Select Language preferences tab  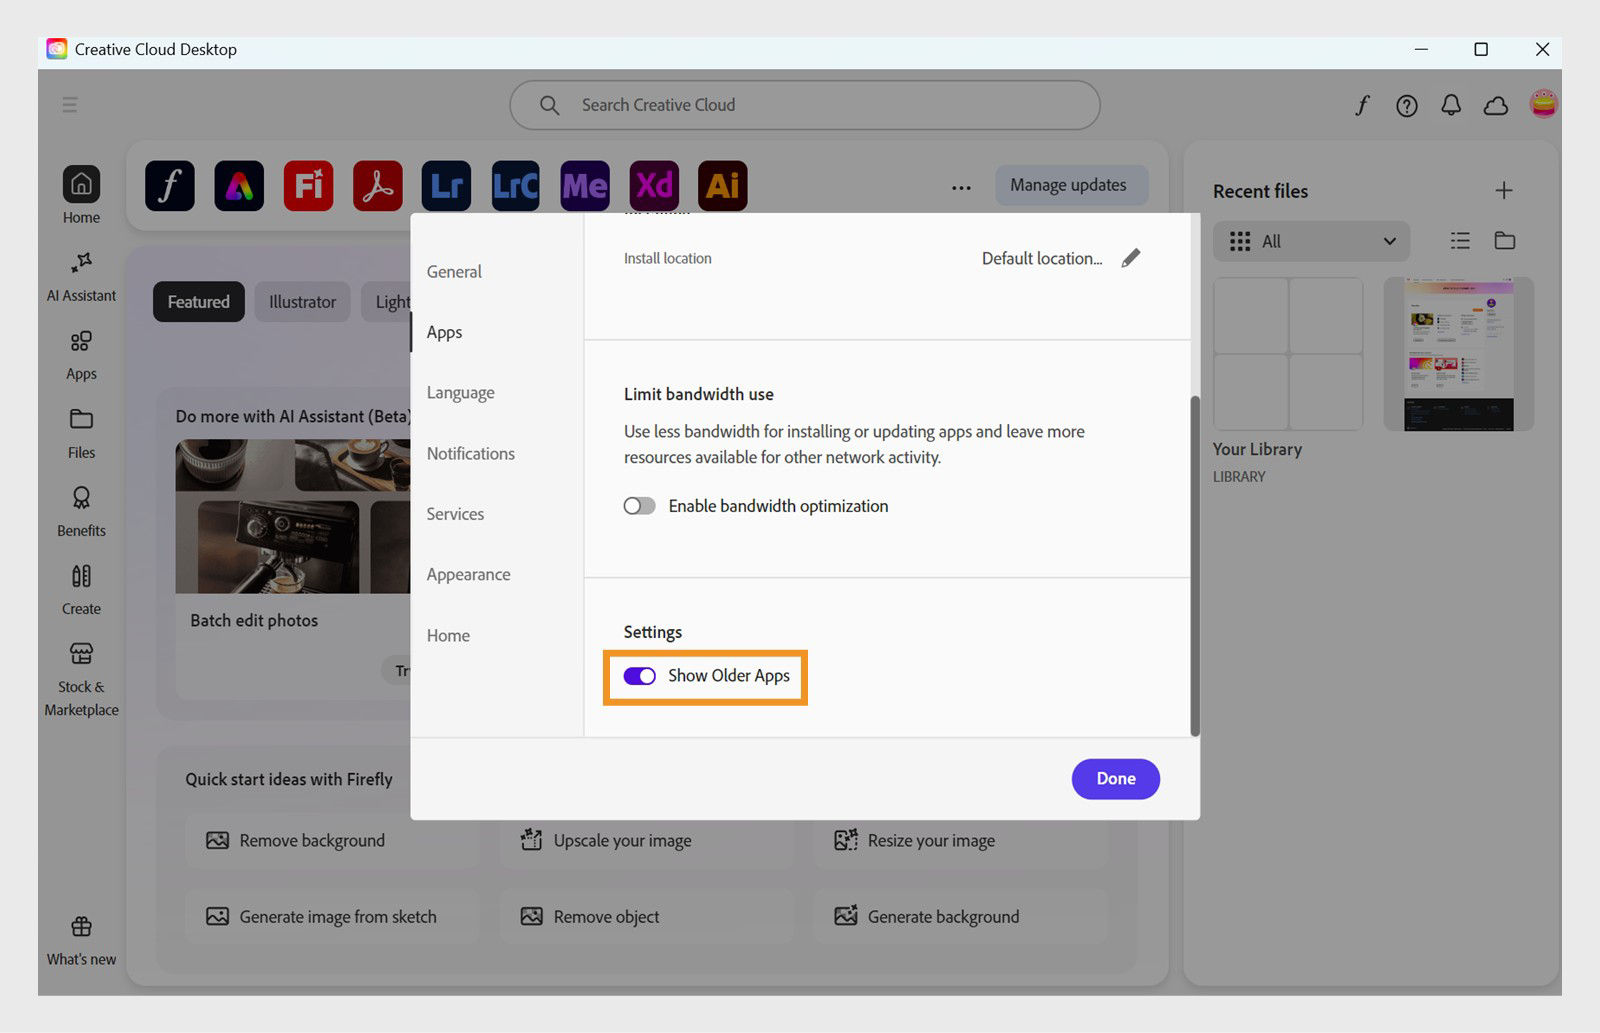point(460,393)
